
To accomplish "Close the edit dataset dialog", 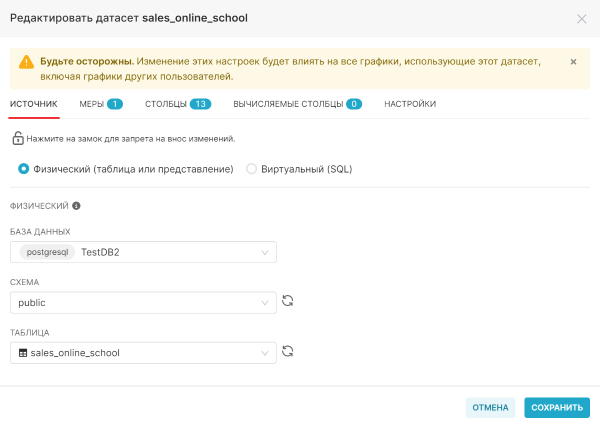I will [582, 19].
